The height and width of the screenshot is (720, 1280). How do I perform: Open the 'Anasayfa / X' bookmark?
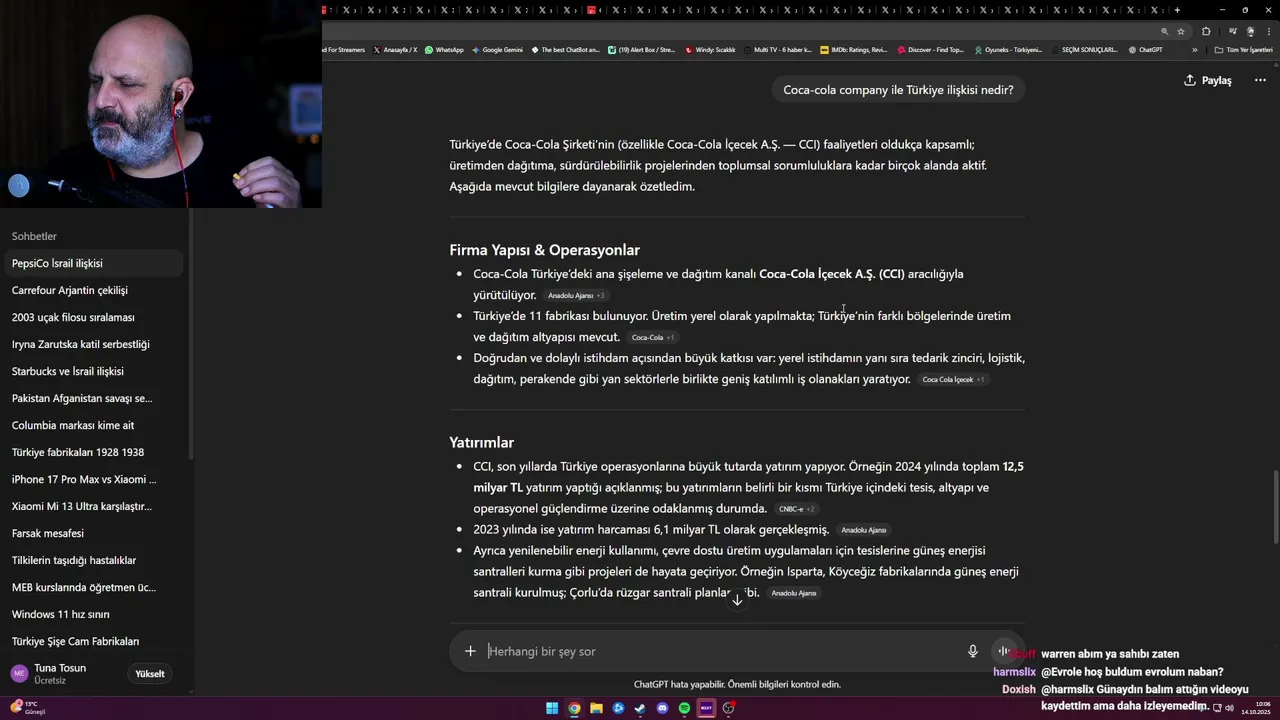point(395,49)
